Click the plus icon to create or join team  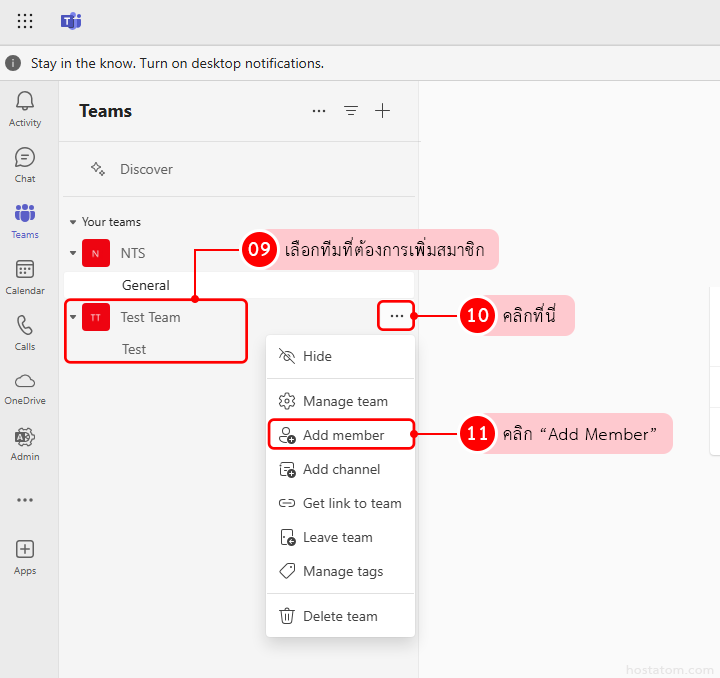(382, 111)
